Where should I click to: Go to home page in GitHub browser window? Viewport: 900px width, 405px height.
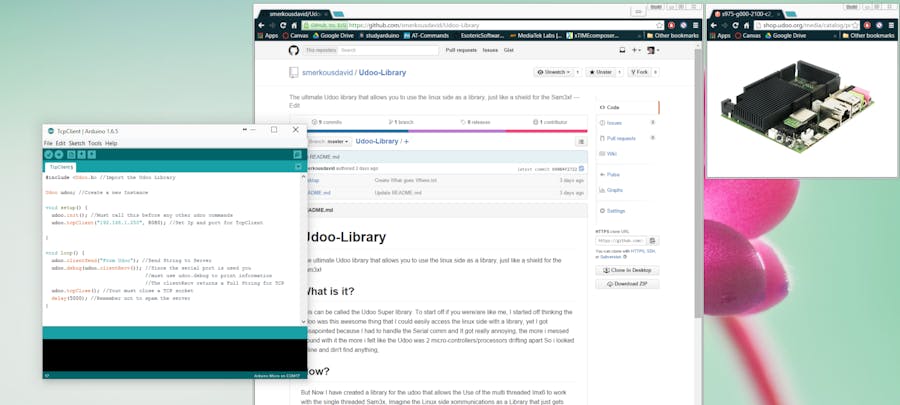294,25
